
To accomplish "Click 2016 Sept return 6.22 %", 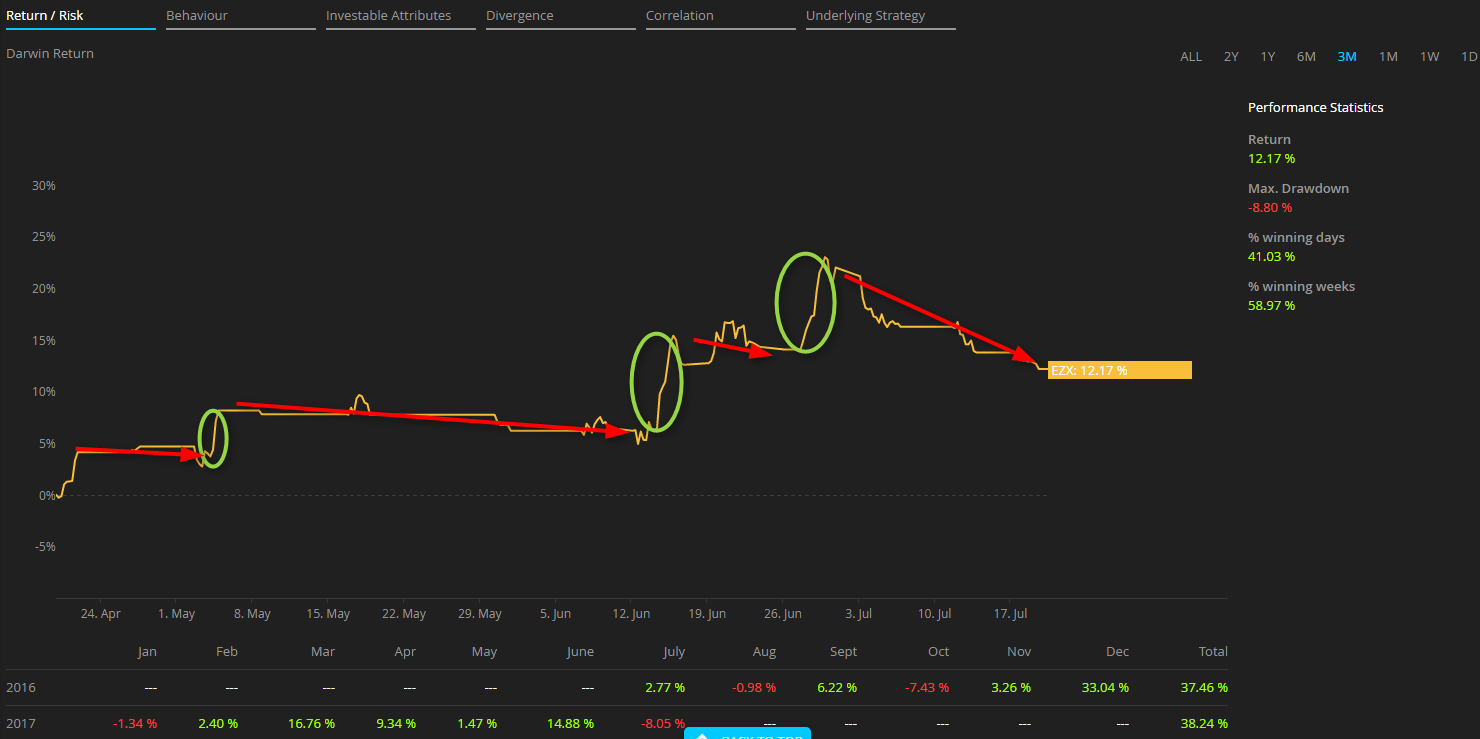I will (838, 688).
